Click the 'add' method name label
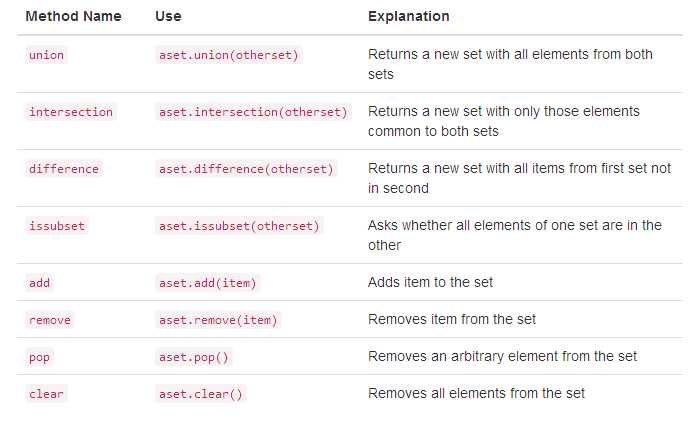The image size is (691, 425). pos(39,283)
